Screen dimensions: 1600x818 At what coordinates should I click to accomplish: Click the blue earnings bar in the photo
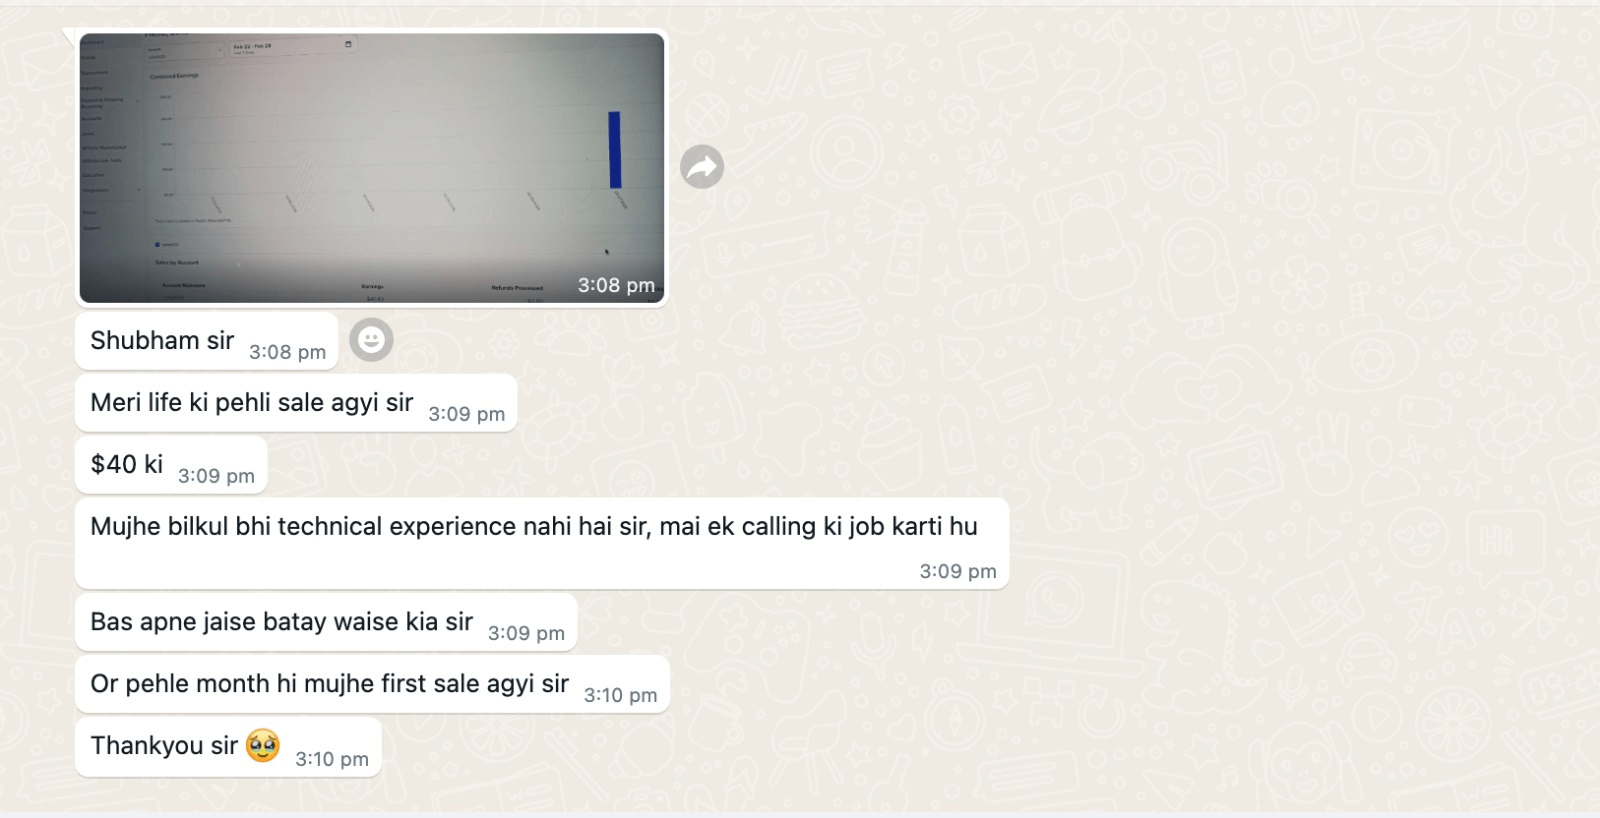coord(615,150)
